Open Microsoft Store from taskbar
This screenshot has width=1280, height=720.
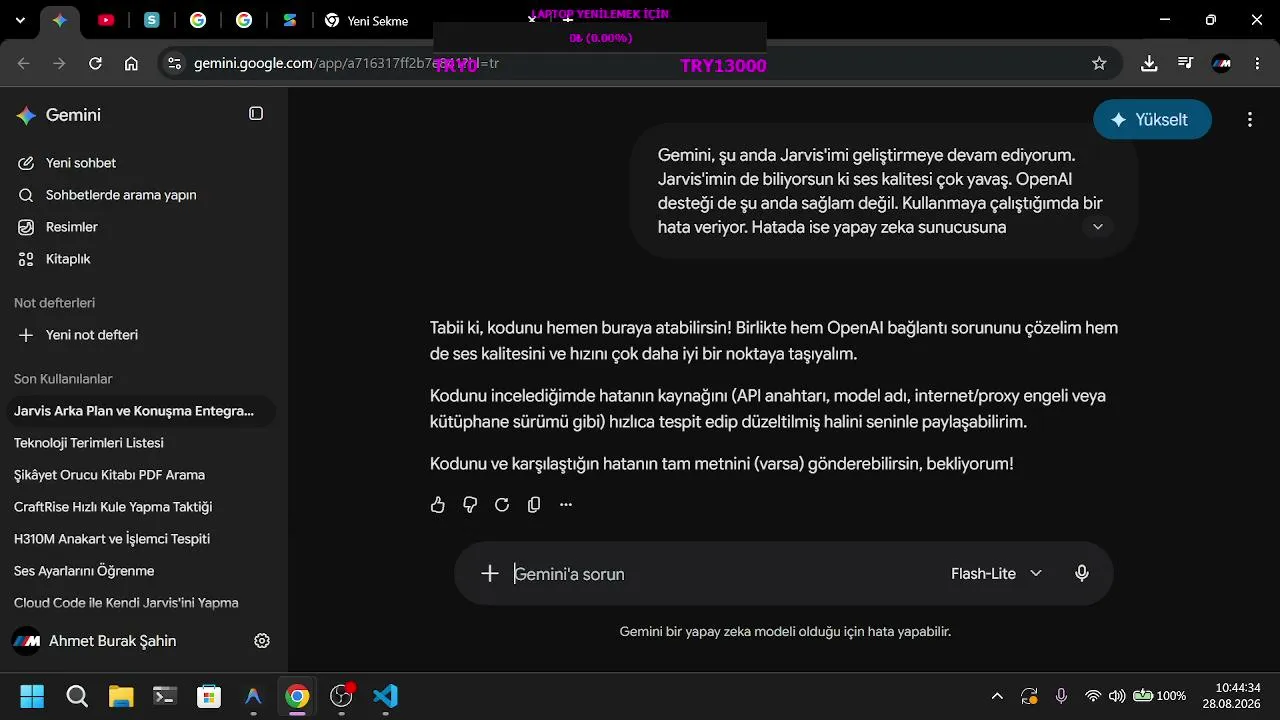pos(209,696)
